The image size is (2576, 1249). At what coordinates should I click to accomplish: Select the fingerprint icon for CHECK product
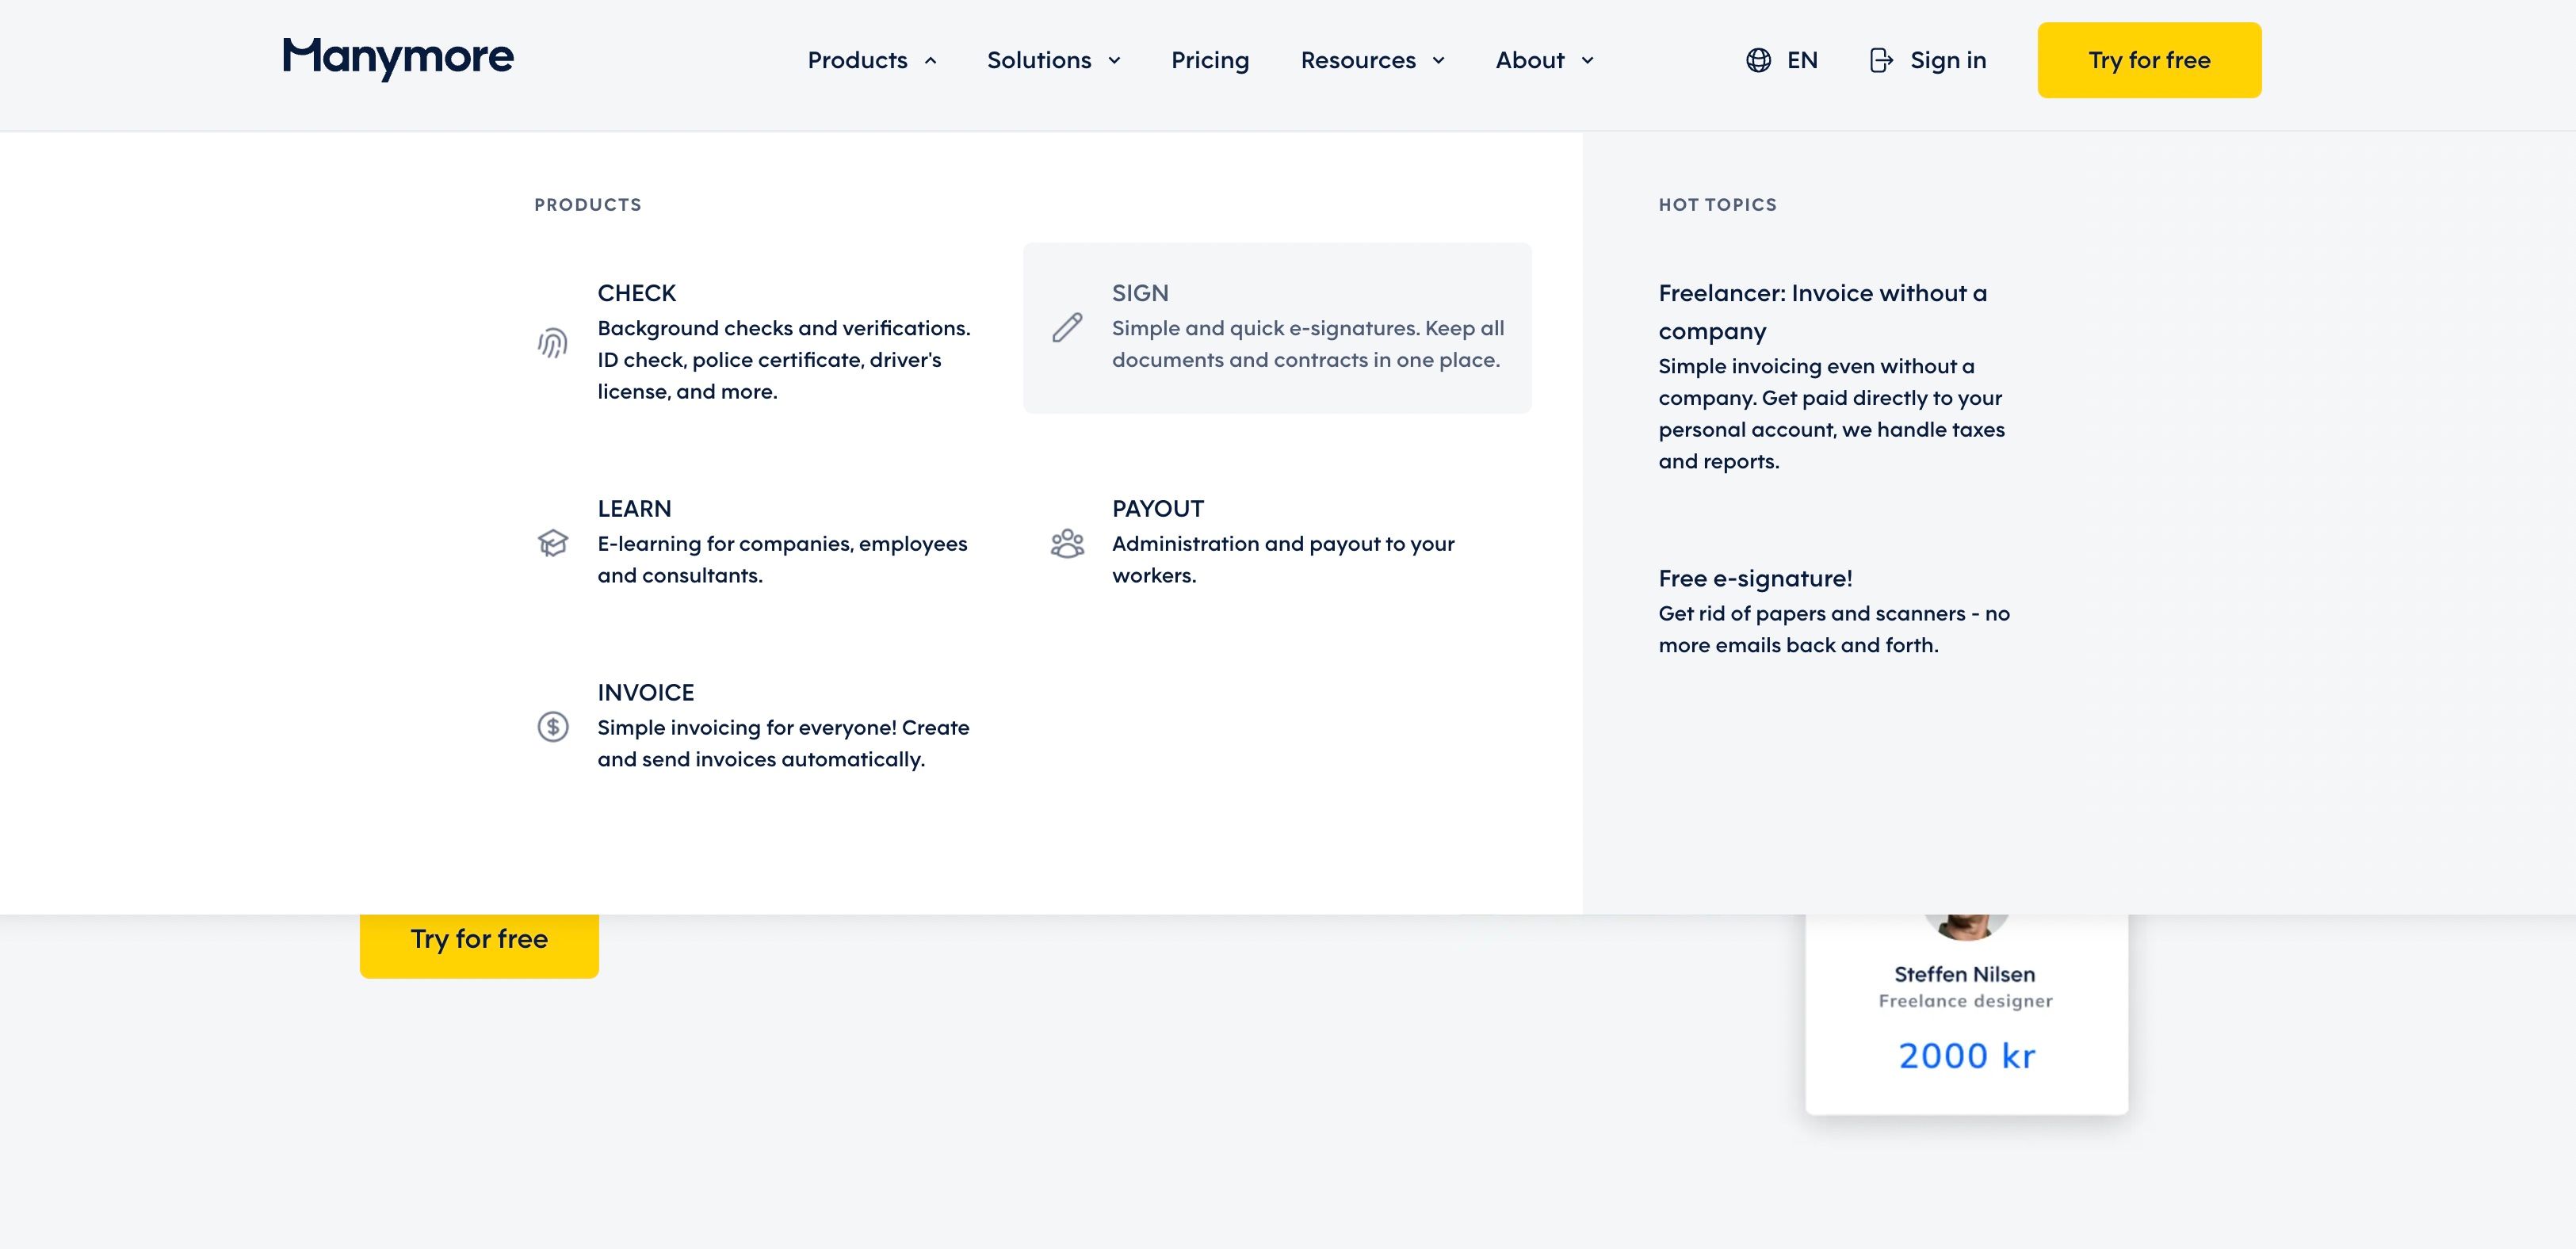click(551, 344)
